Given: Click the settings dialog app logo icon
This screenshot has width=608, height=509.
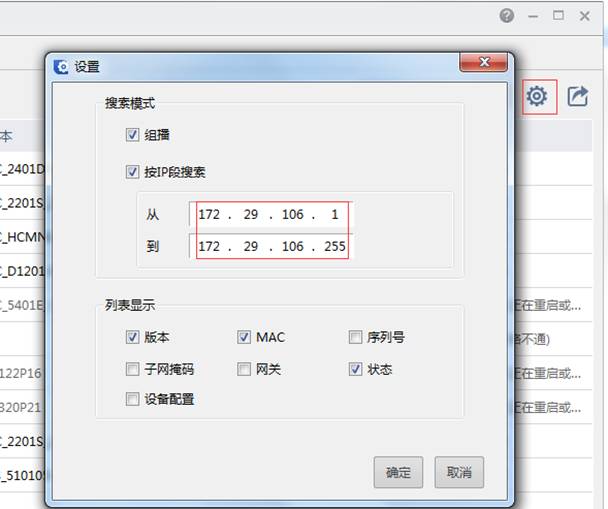Looking at the screenshot, I should click(x=62, y=66).
